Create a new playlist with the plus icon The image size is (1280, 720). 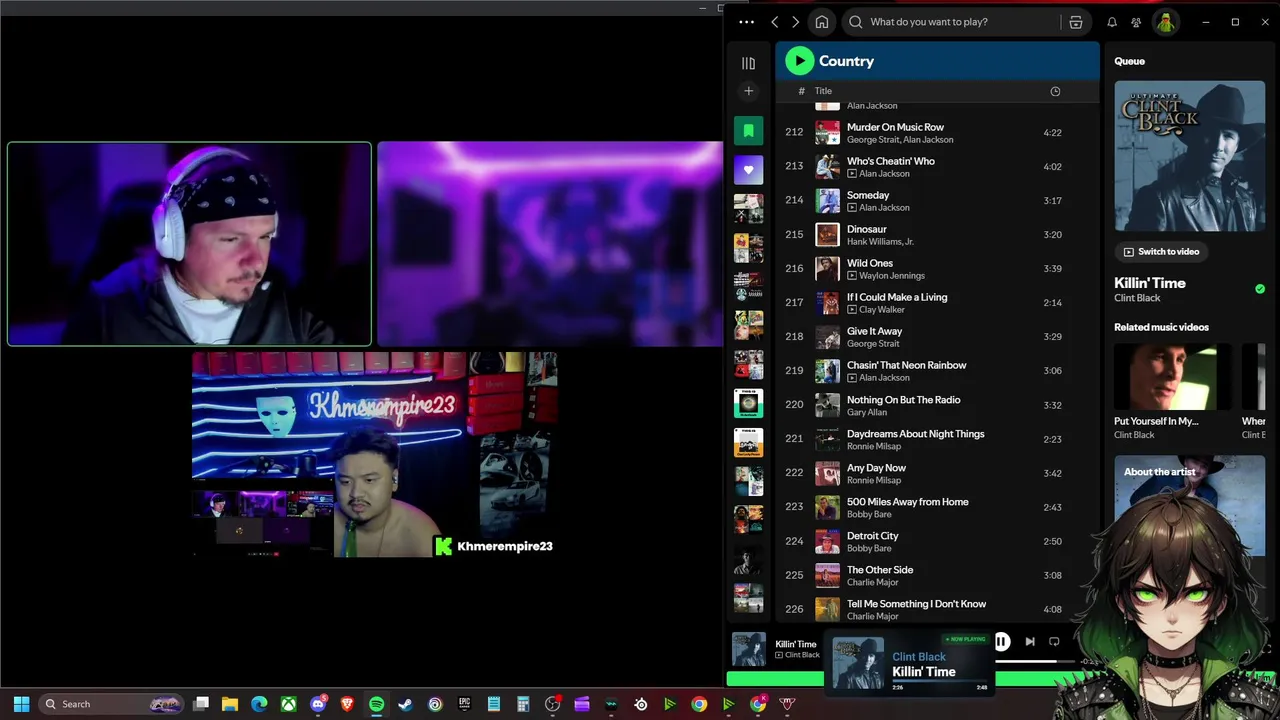[x=748, y=91]
